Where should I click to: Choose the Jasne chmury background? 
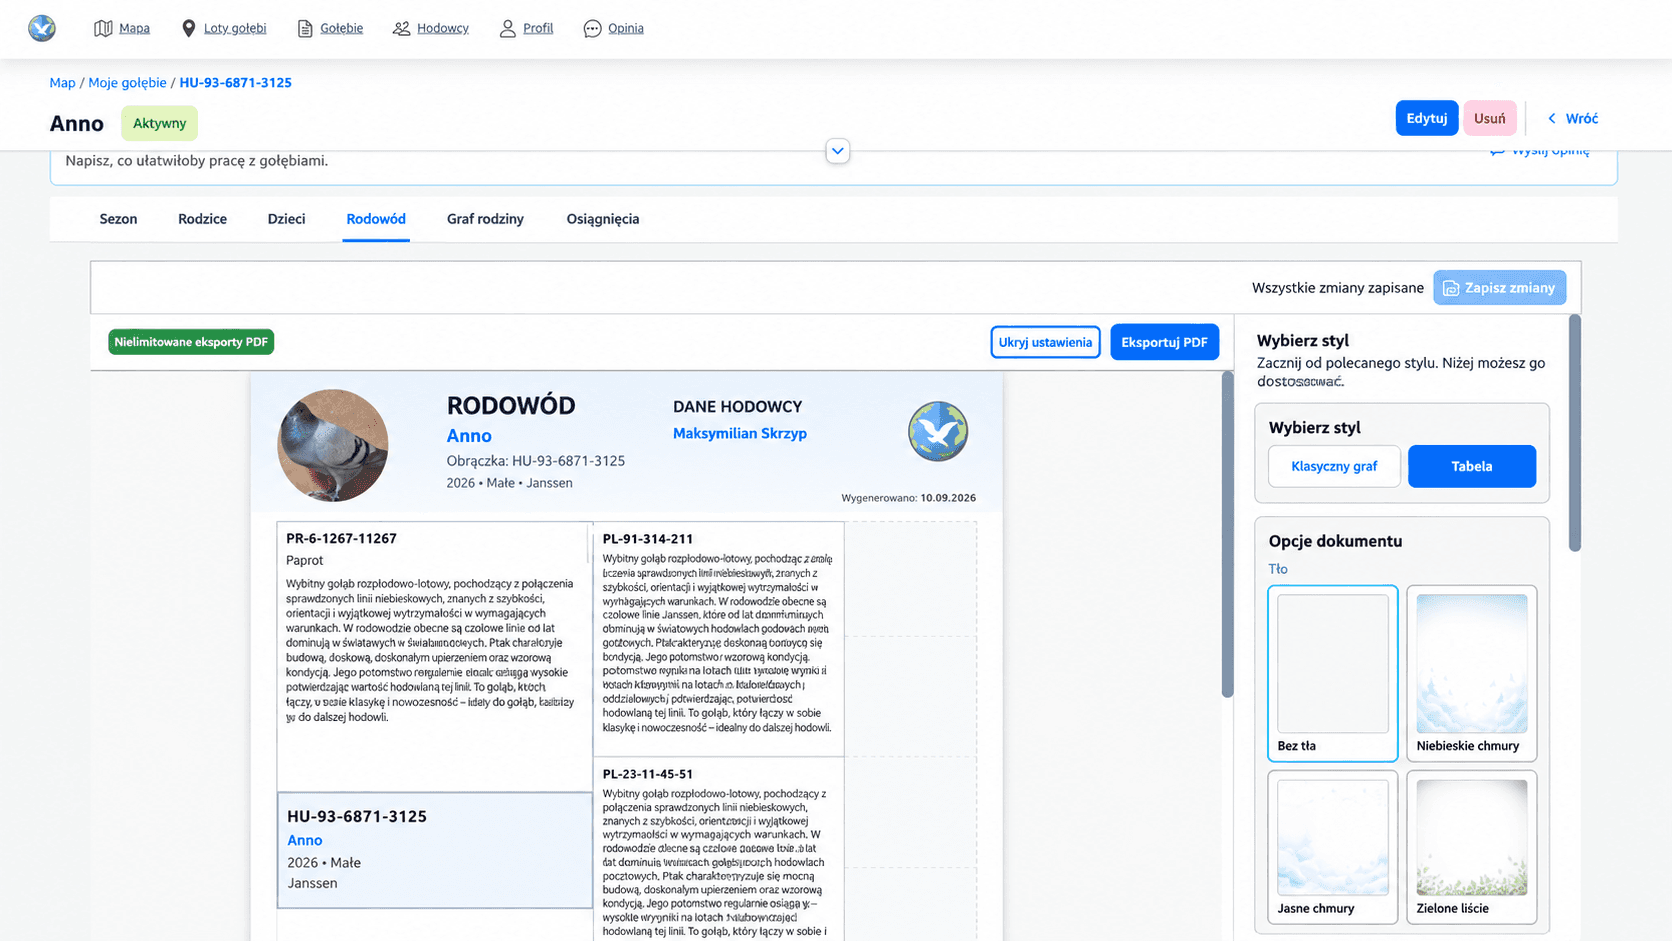click(1333, 847)
